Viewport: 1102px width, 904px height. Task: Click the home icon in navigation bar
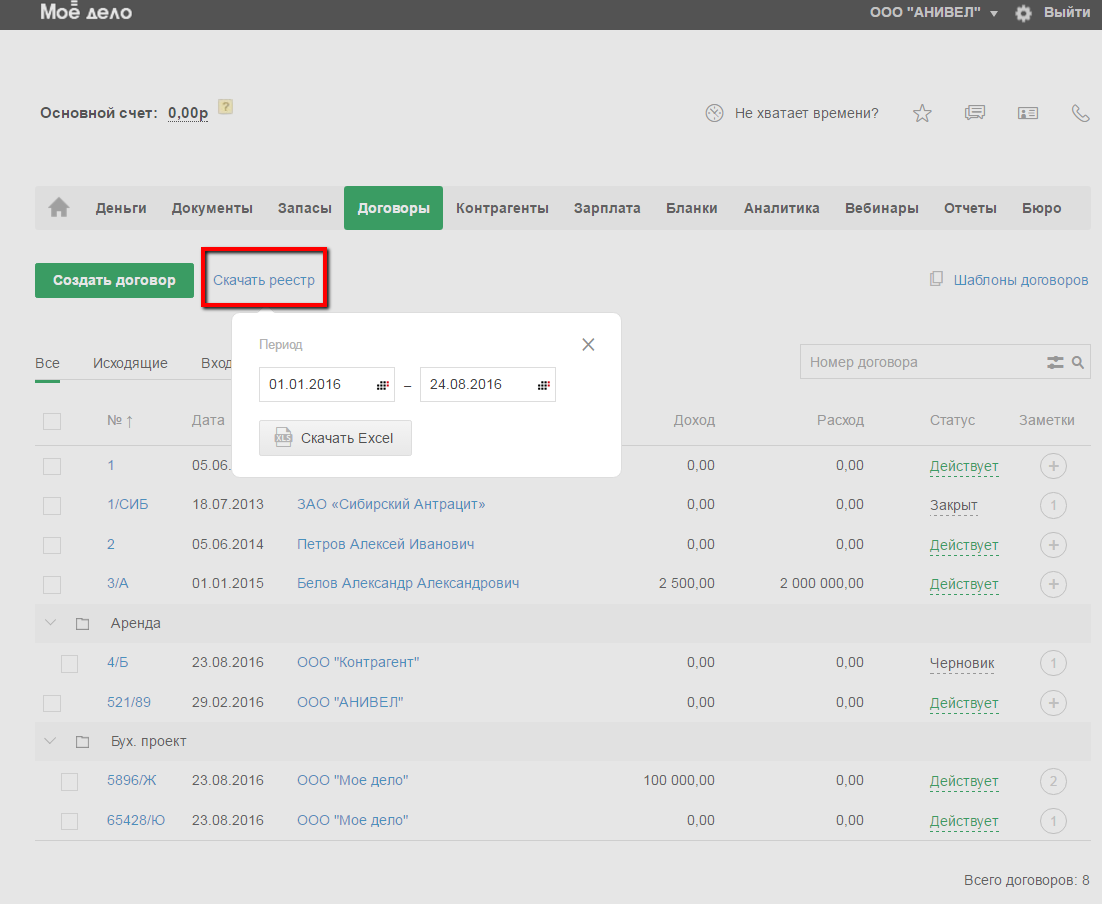[59, 208]
